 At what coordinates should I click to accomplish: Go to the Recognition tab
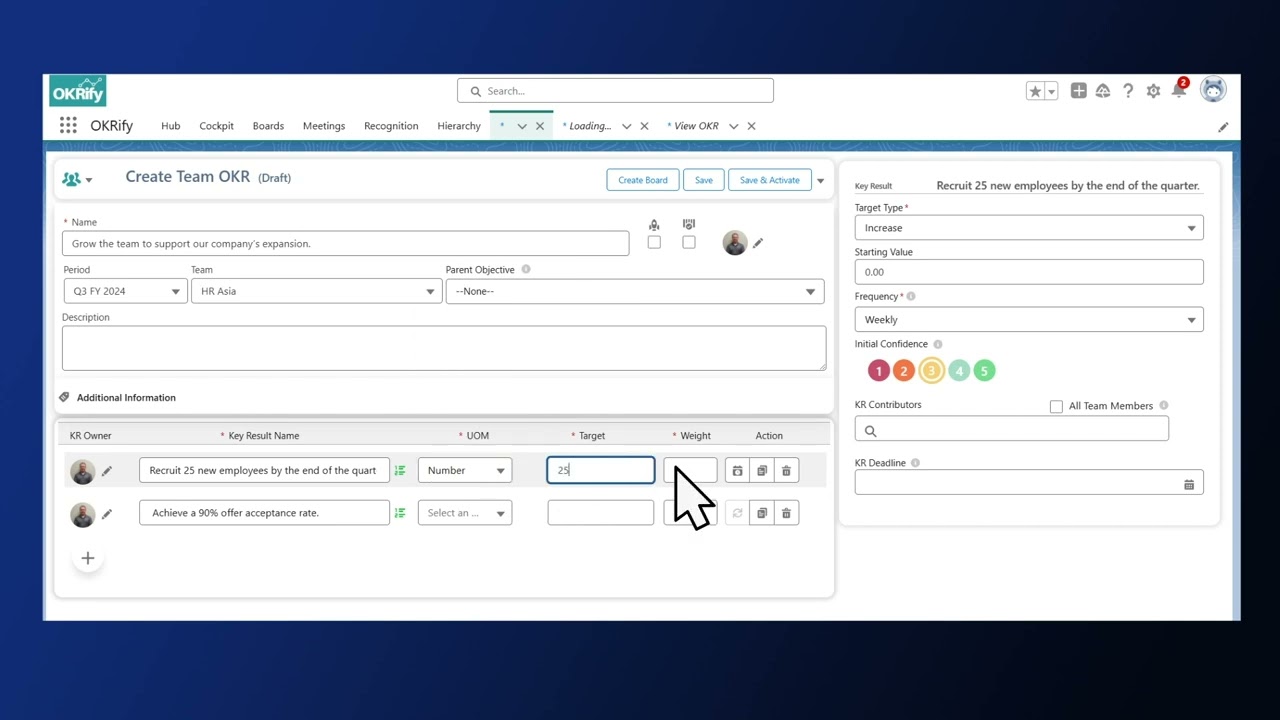click(x=391, y=126)
